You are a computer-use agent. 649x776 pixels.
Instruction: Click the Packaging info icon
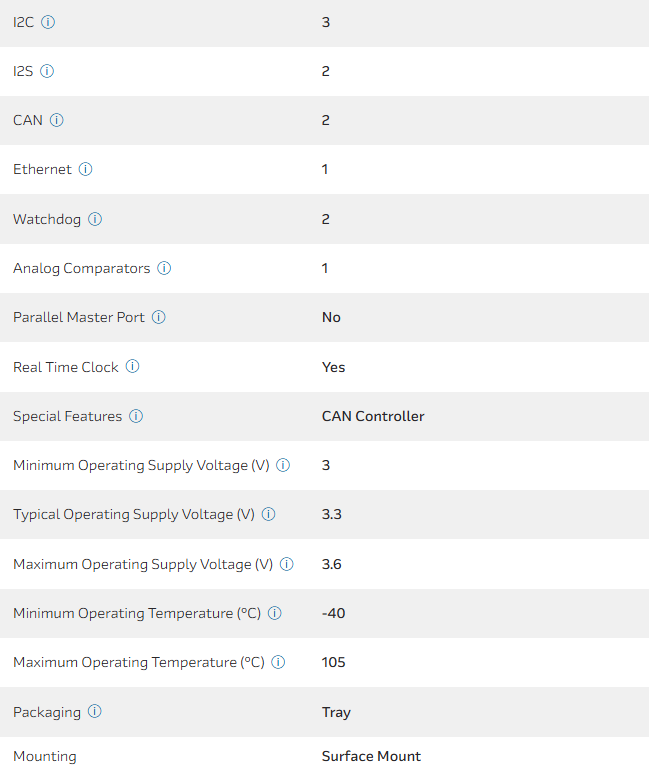95,712
